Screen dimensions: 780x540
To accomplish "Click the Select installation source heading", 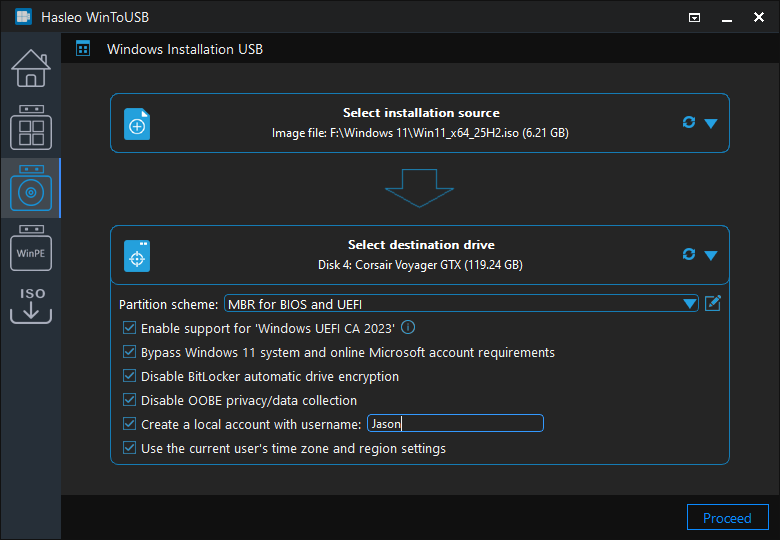I will (421, 113).
